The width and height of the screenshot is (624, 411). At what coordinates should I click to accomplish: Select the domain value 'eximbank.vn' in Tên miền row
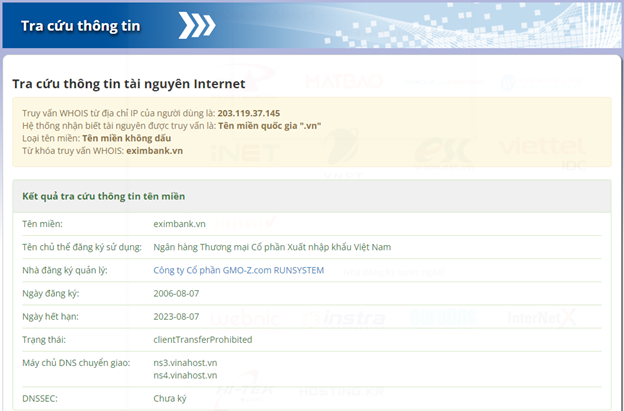pos(179,224)
